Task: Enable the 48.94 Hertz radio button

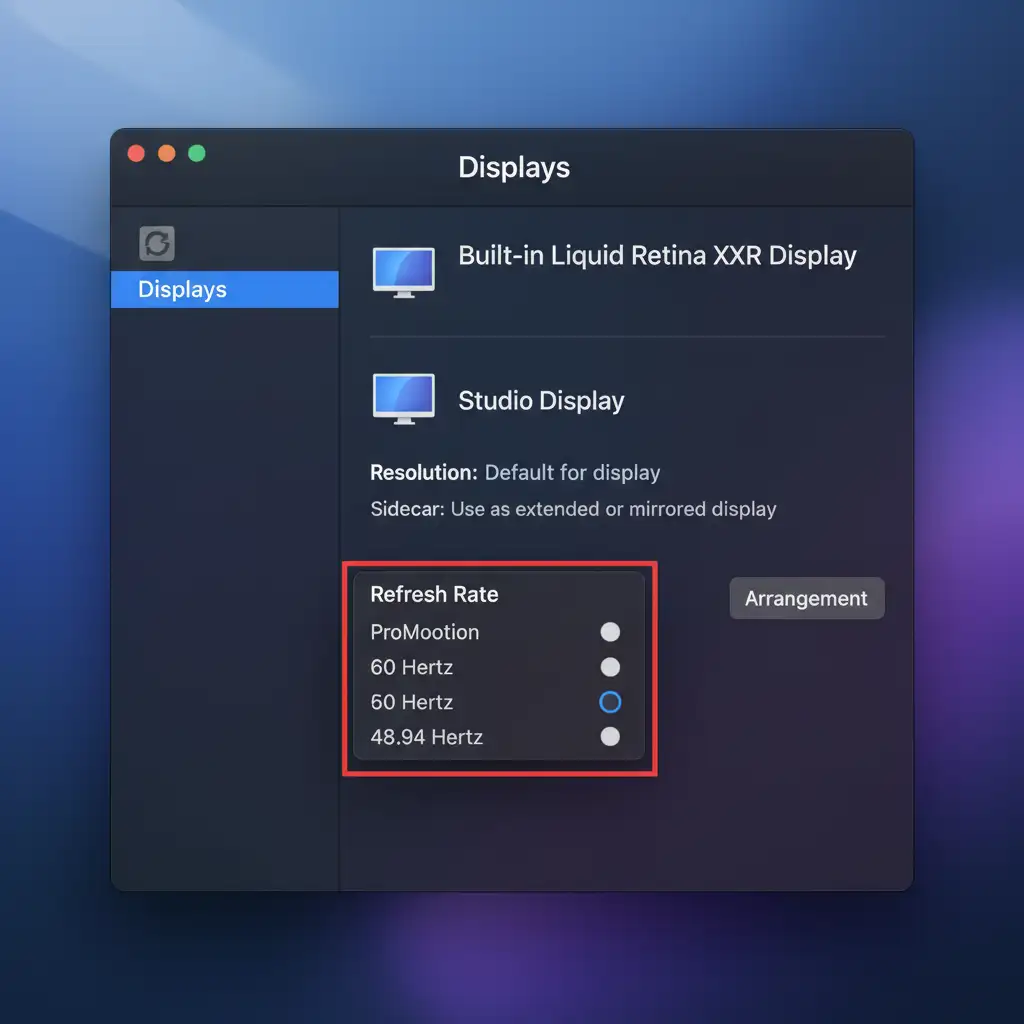Action: [609, 737]
